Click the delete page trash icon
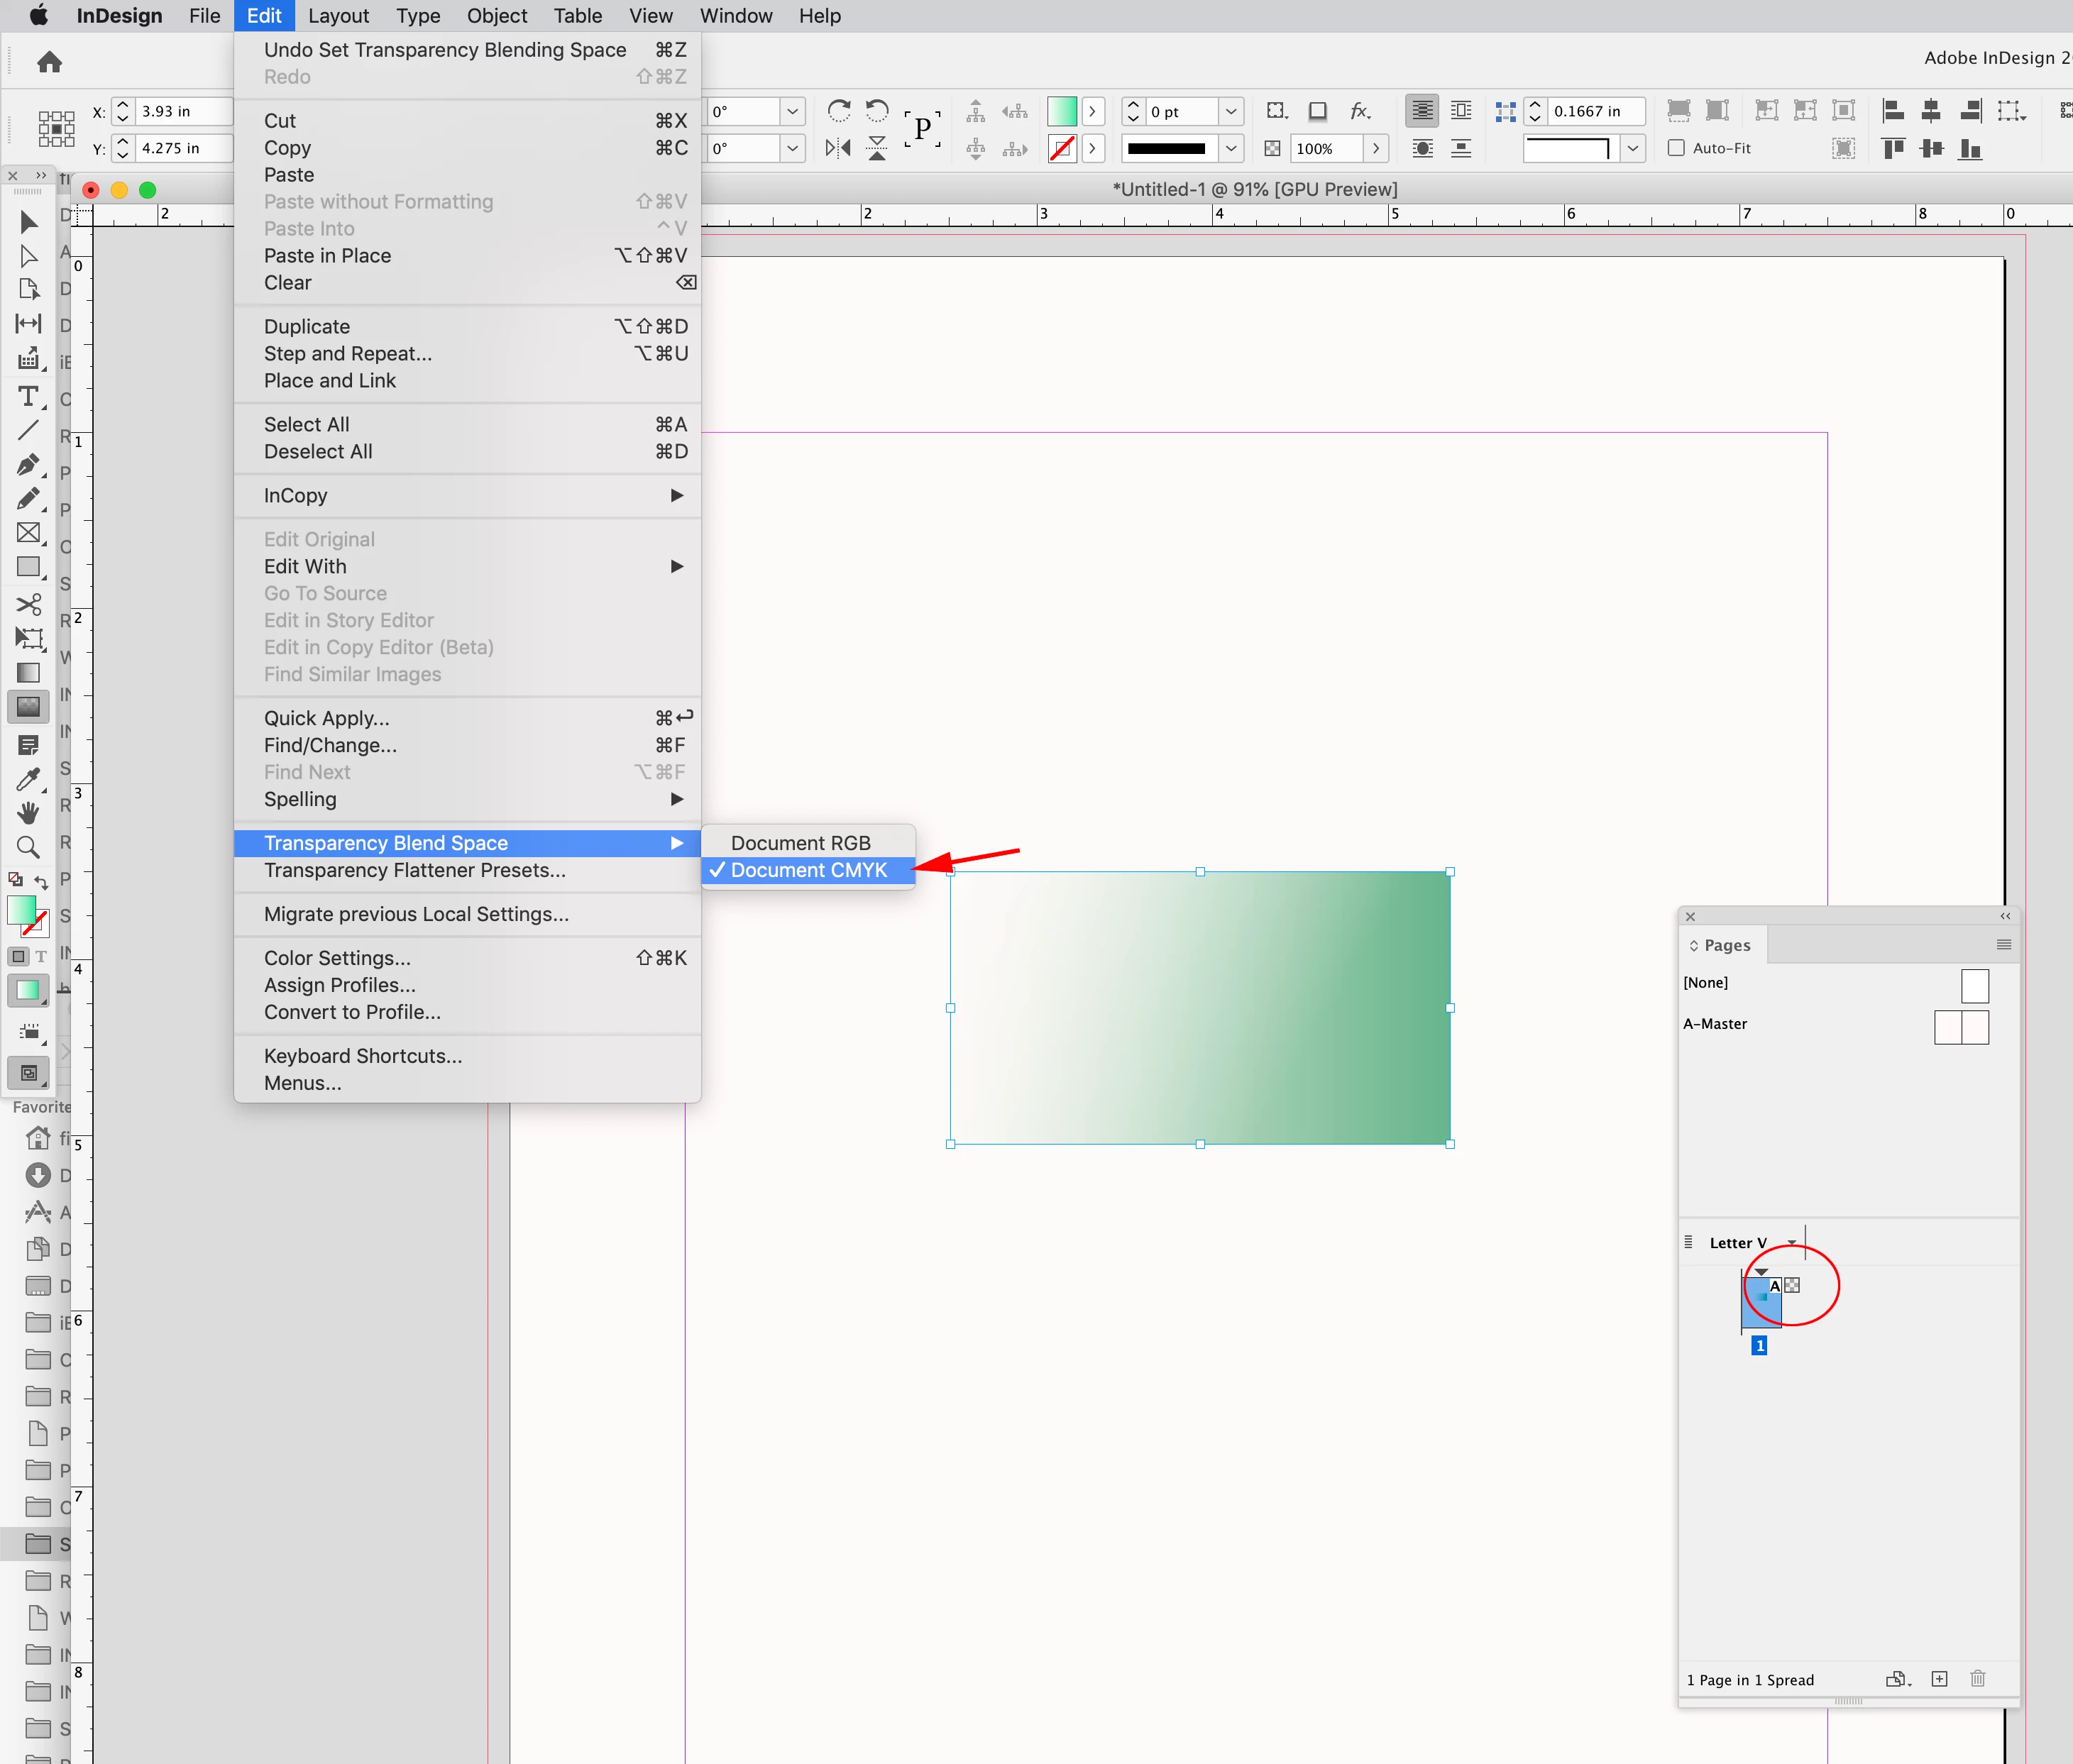2073x1764 pixels. click(x=1977, y=1679)
